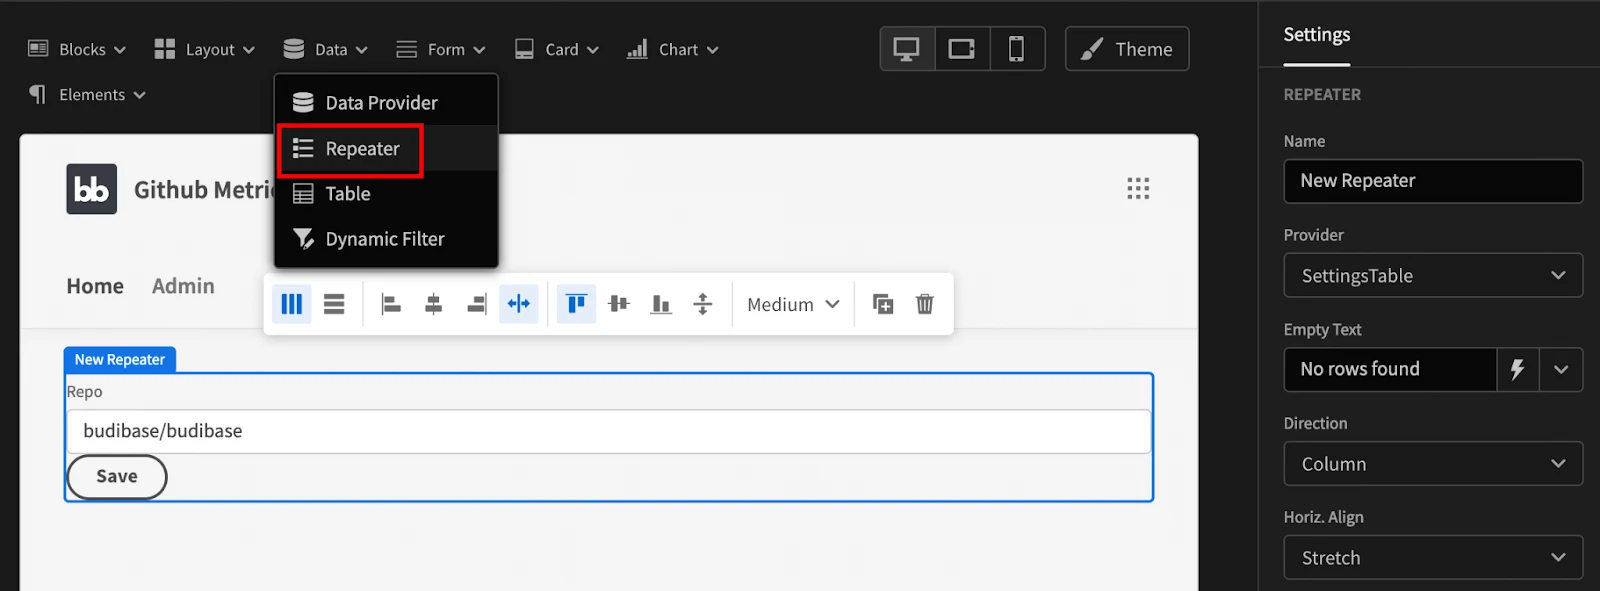1600x591 pixels.
Task: Open the Chart menu
Action: [673, 49]
